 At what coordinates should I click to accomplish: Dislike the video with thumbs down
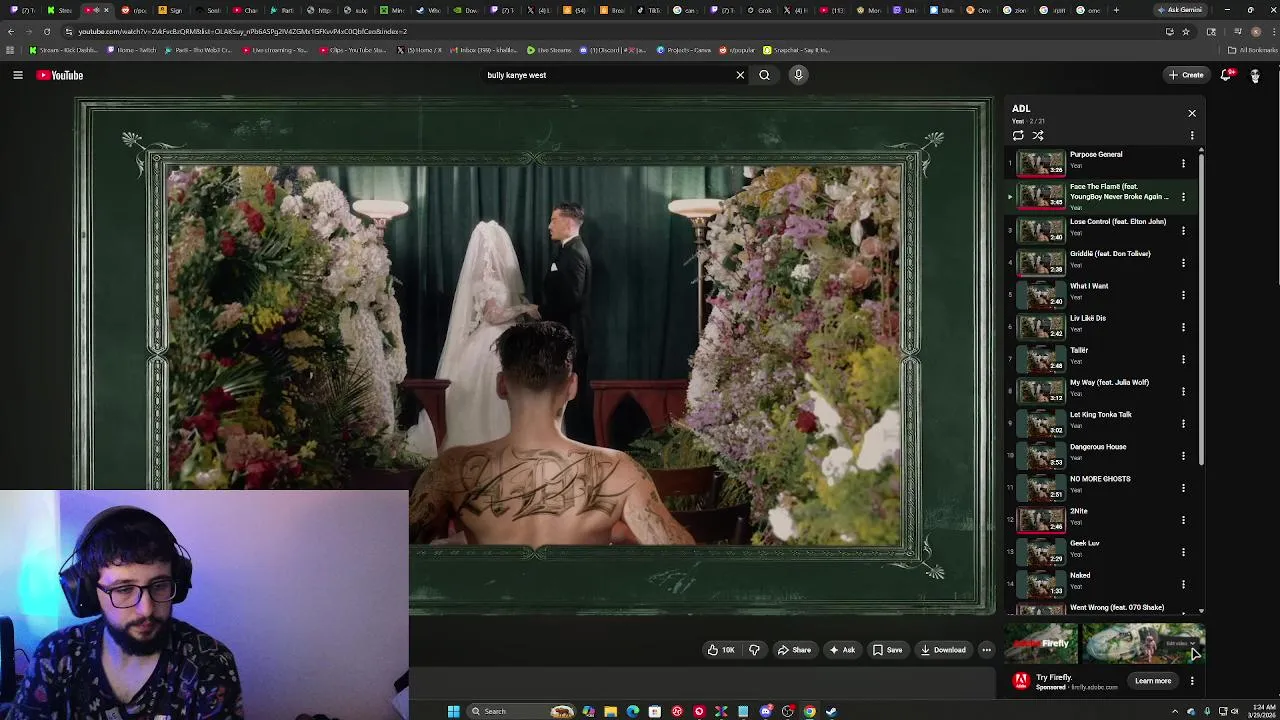pyautogui.click(x=754, y=650)
